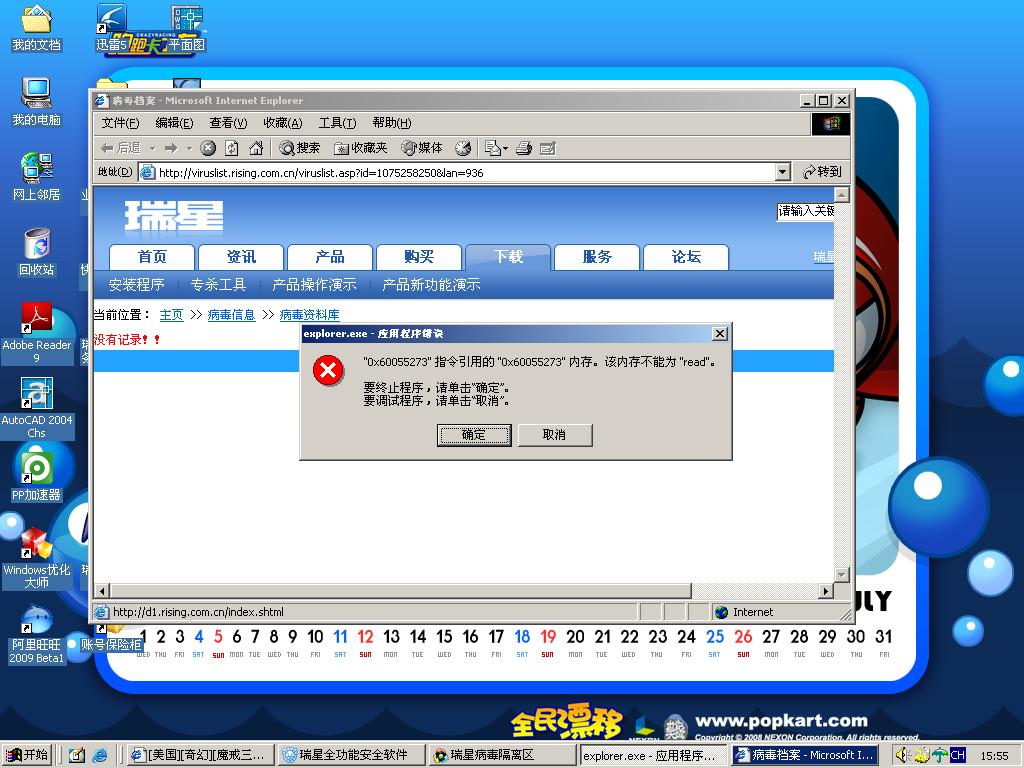Click the 请输入关键 search keyword field
This screenshot has height=768, width=1024.
click(x=805, y=211)
